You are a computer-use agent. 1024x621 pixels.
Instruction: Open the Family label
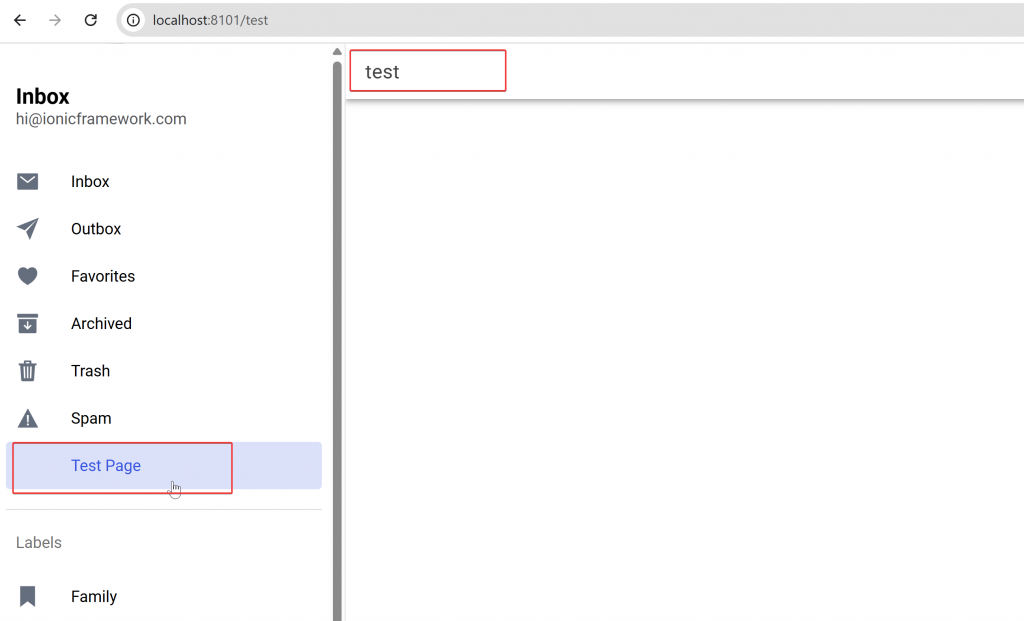click(x=94, y=597)
